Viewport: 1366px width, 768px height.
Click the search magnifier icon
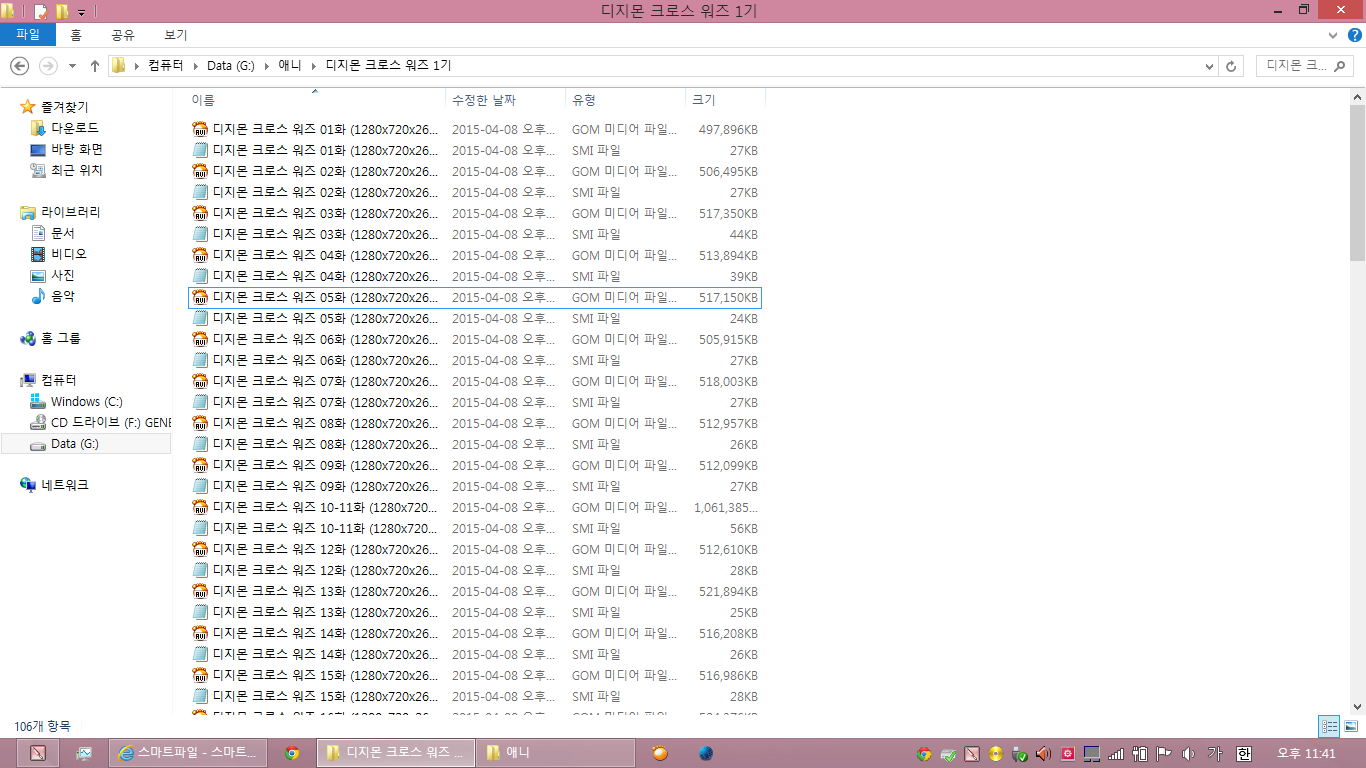click(1342, 66)
